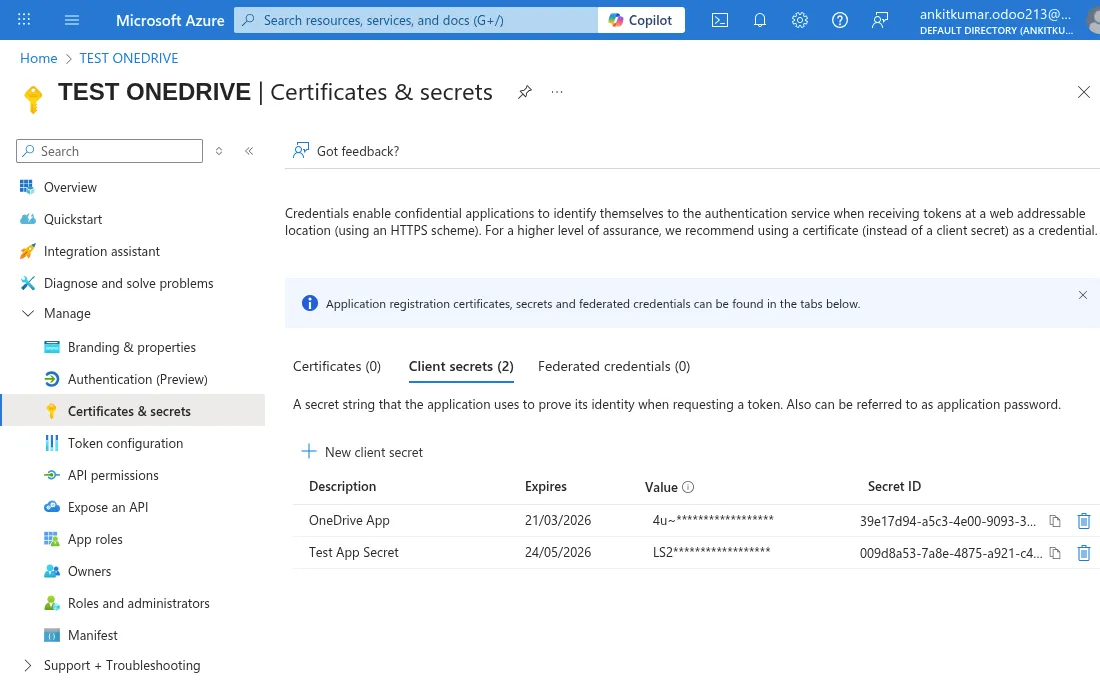Navigate to Home via breadcrumb link
This screenshot has height=684, width=1100.
[38, 58]
